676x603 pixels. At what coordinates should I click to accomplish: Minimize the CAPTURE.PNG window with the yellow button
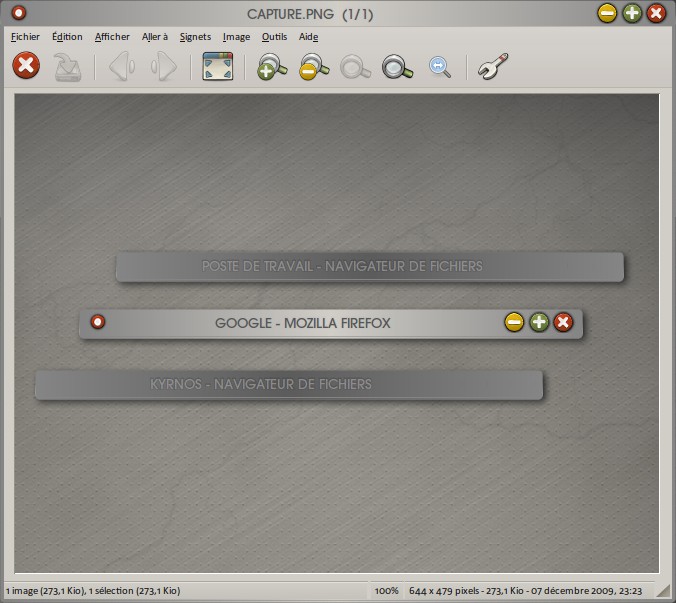coord(607,13)
